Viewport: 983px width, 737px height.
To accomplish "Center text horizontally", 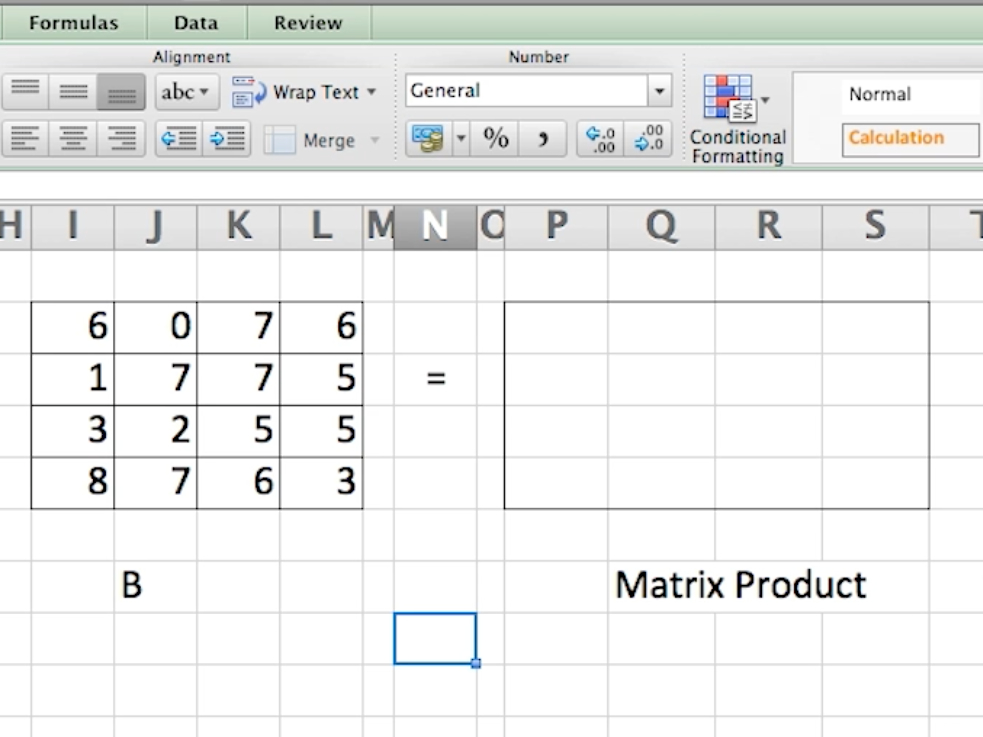I will pos(73,139).
